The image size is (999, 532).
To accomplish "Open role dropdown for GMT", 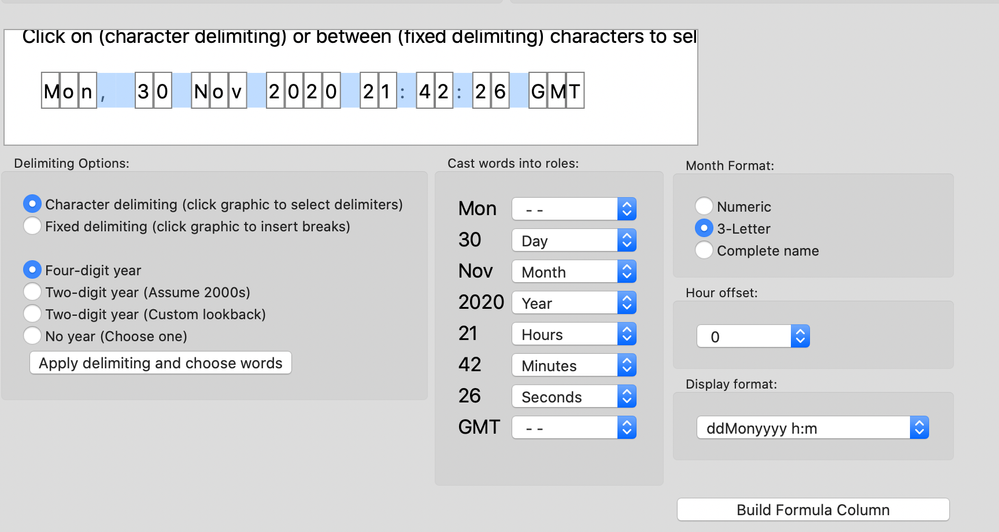I will [x=574, y=428].
